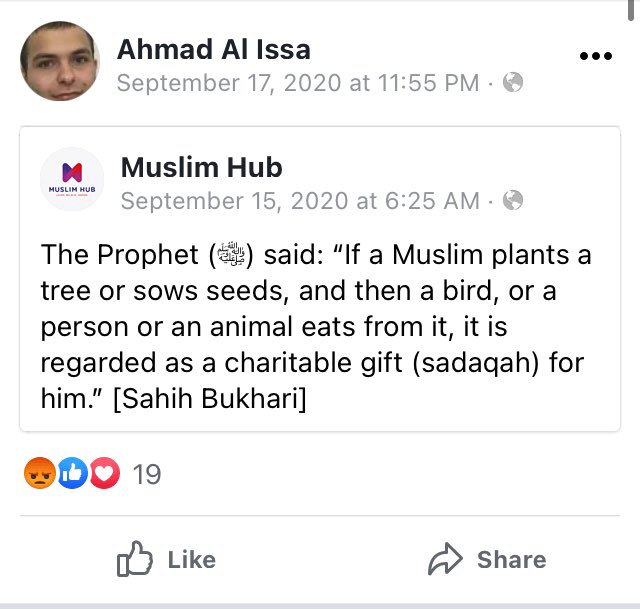Click the curved arrow Share icon
The width and height of the screenshot is (640, 609).
click(x=445, y=559)
